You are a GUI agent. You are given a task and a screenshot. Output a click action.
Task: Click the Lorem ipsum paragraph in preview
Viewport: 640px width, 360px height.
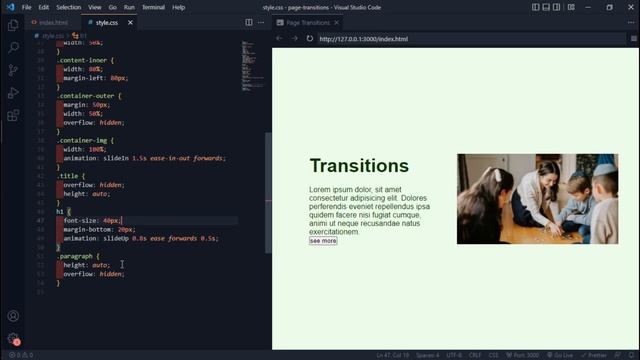(x=369, y=211)
